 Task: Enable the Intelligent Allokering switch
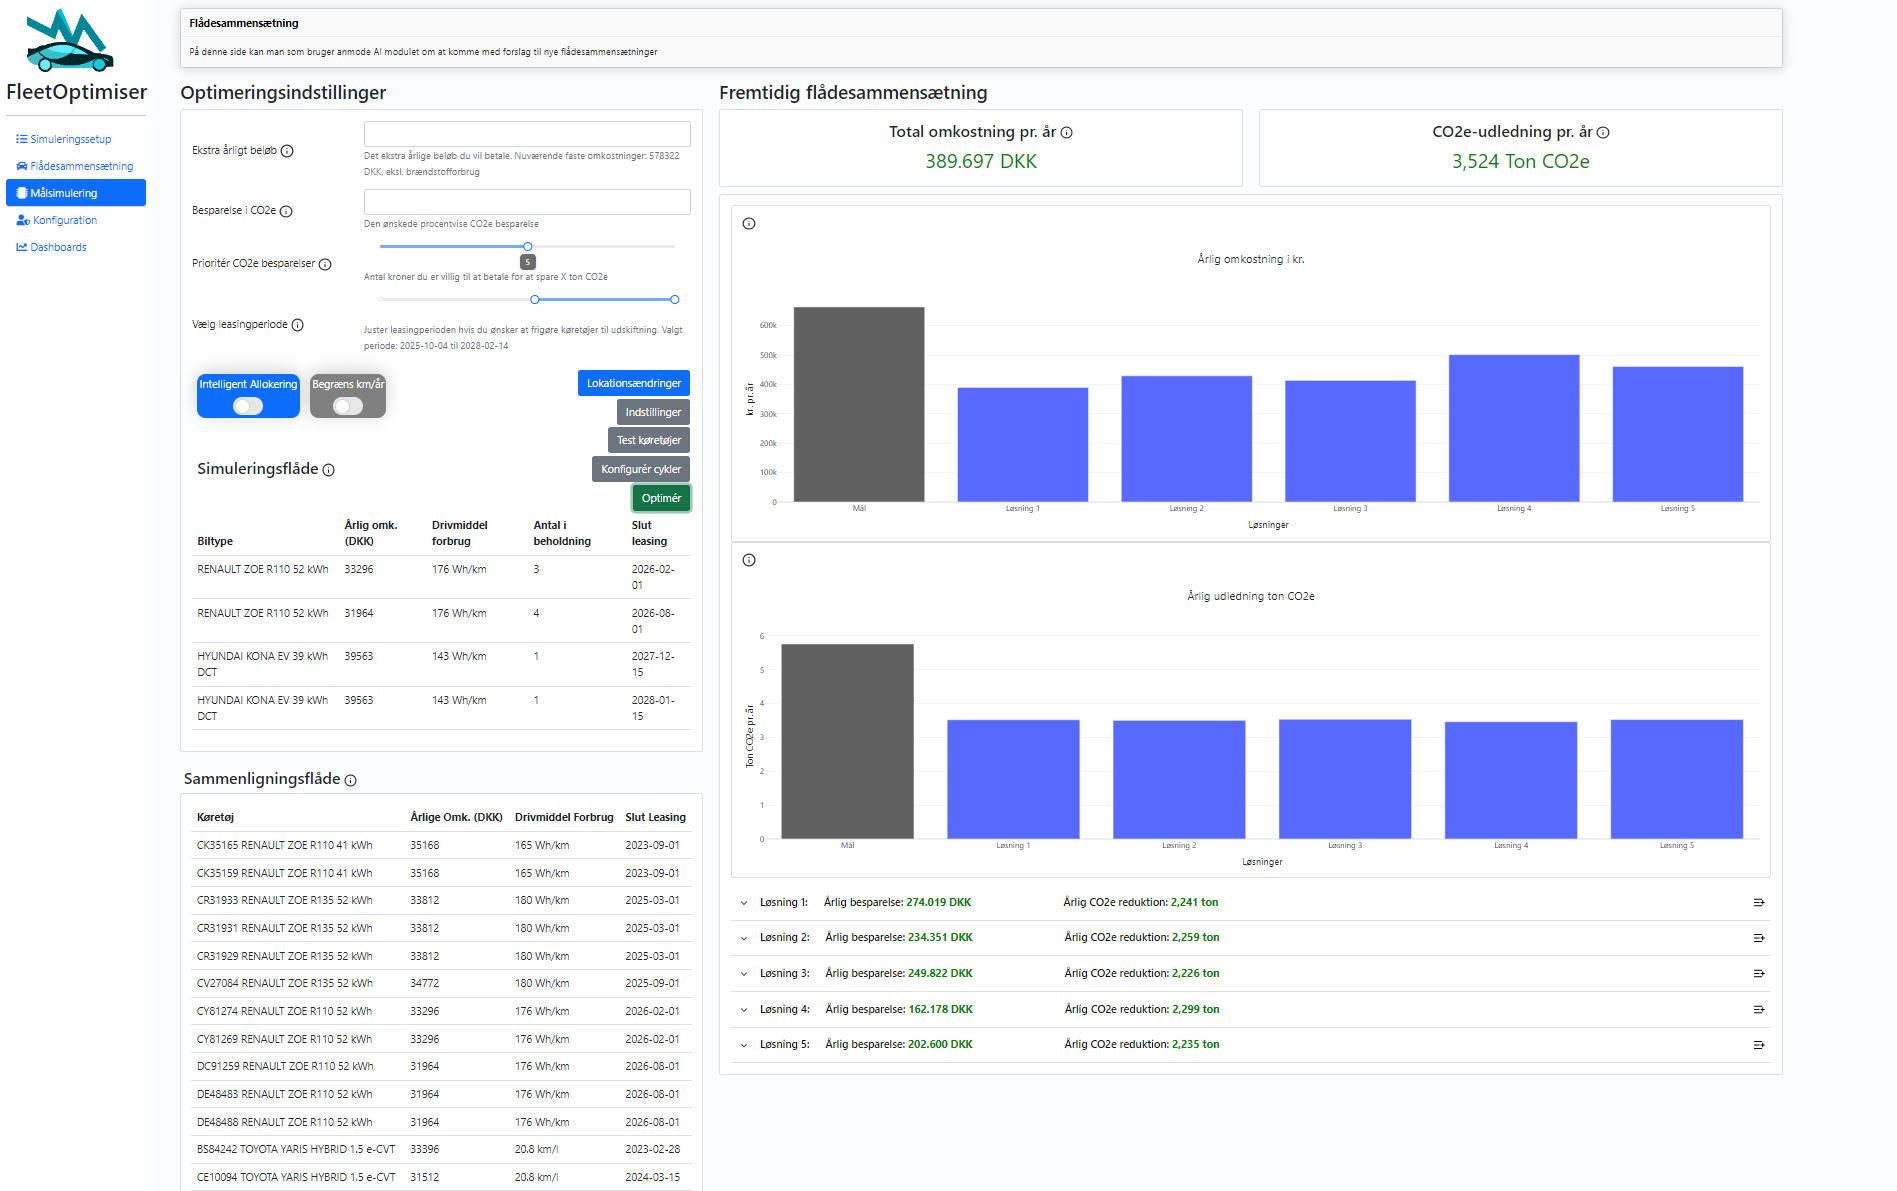click(x=248, y=406)
